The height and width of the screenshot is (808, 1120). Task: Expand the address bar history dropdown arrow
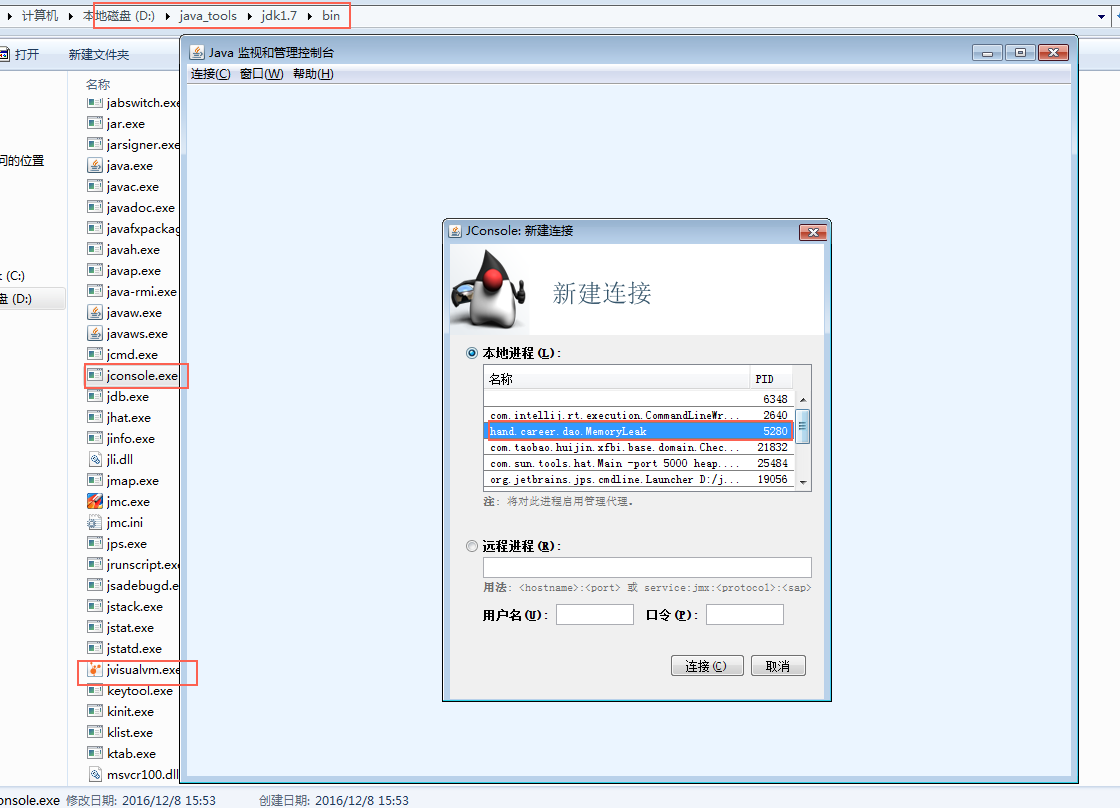click(x=1101, y=16)
